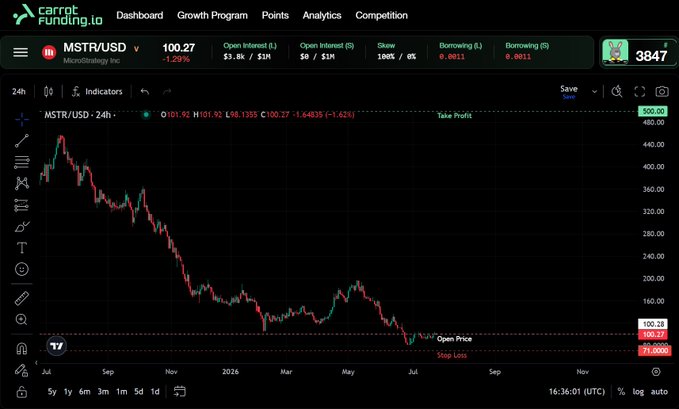Save the chart layout

569,91
